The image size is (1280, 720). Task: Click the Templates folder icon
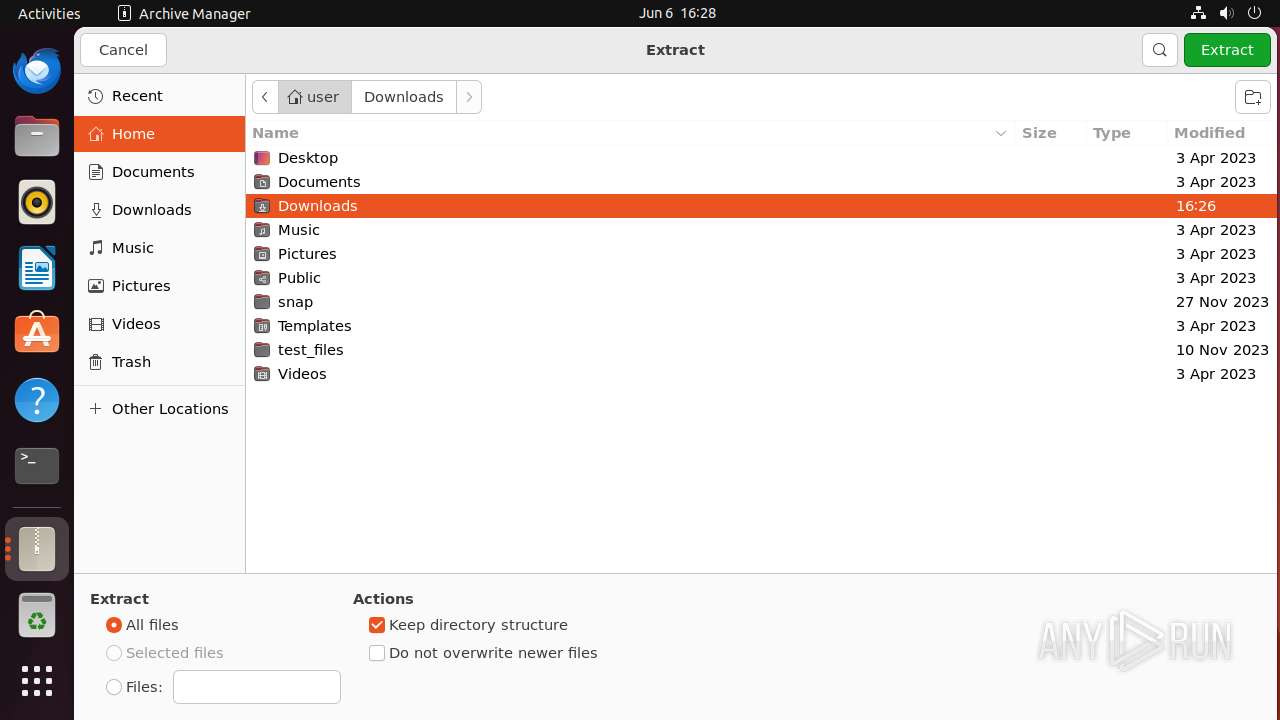[x=262, y=326]
